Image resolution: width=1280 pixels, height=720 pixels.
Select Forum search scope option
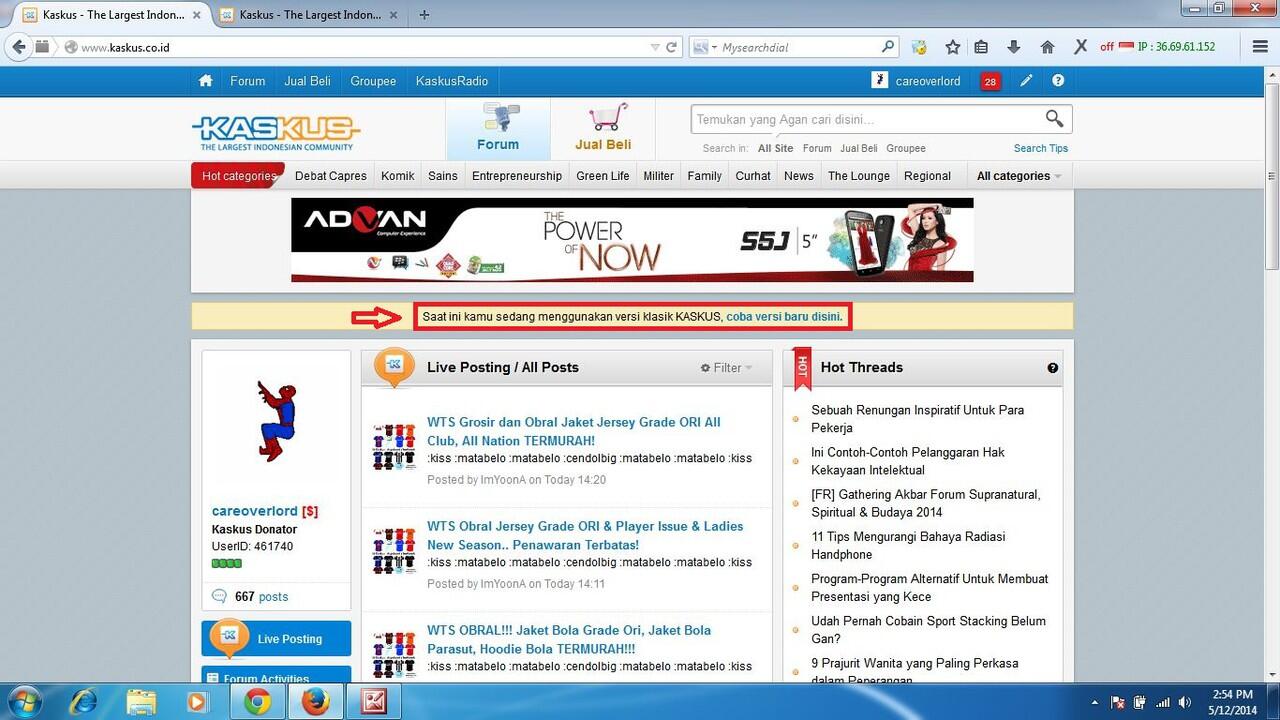(x=817, y=148)
